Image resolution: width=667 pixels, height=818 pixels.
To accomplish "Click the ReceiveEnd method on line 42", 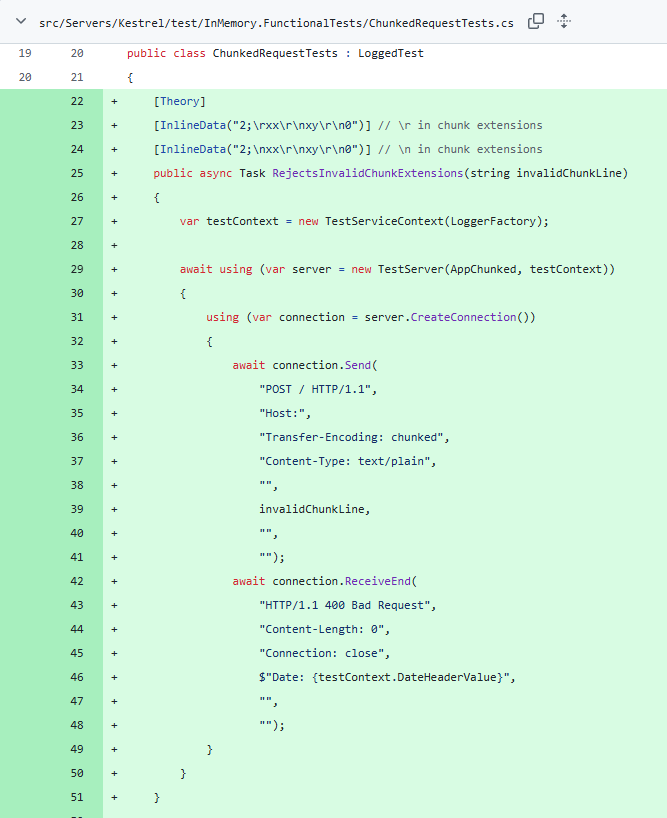I will tap(378, 581).
